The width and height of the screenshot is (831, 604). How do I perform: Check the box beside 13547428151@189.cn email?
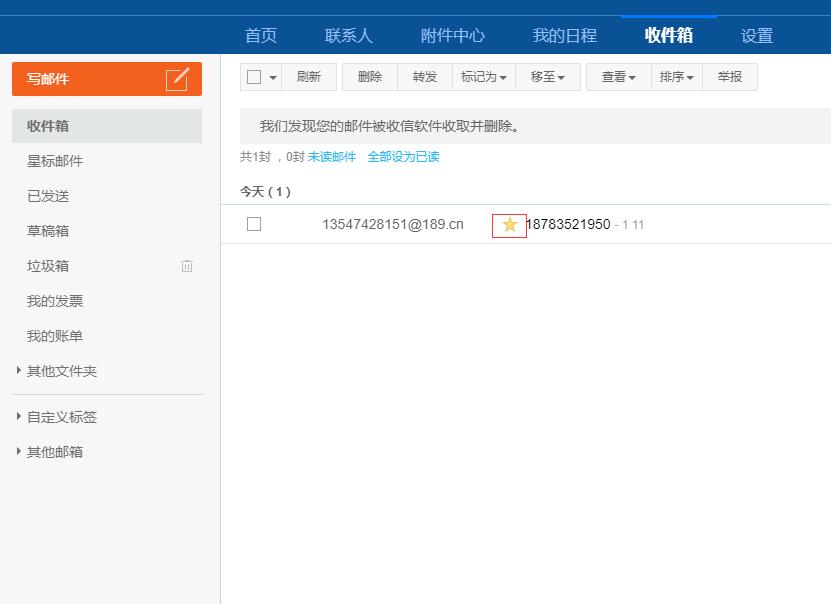(254, 224)
